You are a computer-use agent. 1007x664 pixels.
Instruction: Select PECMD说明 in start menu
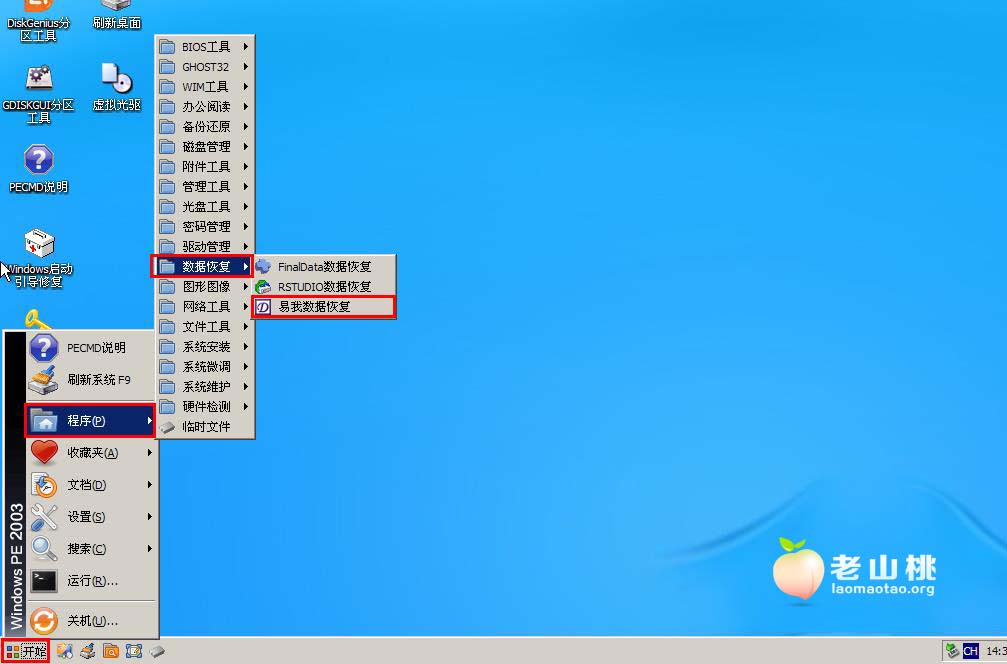pyautogui.click(x=91, y=348)
